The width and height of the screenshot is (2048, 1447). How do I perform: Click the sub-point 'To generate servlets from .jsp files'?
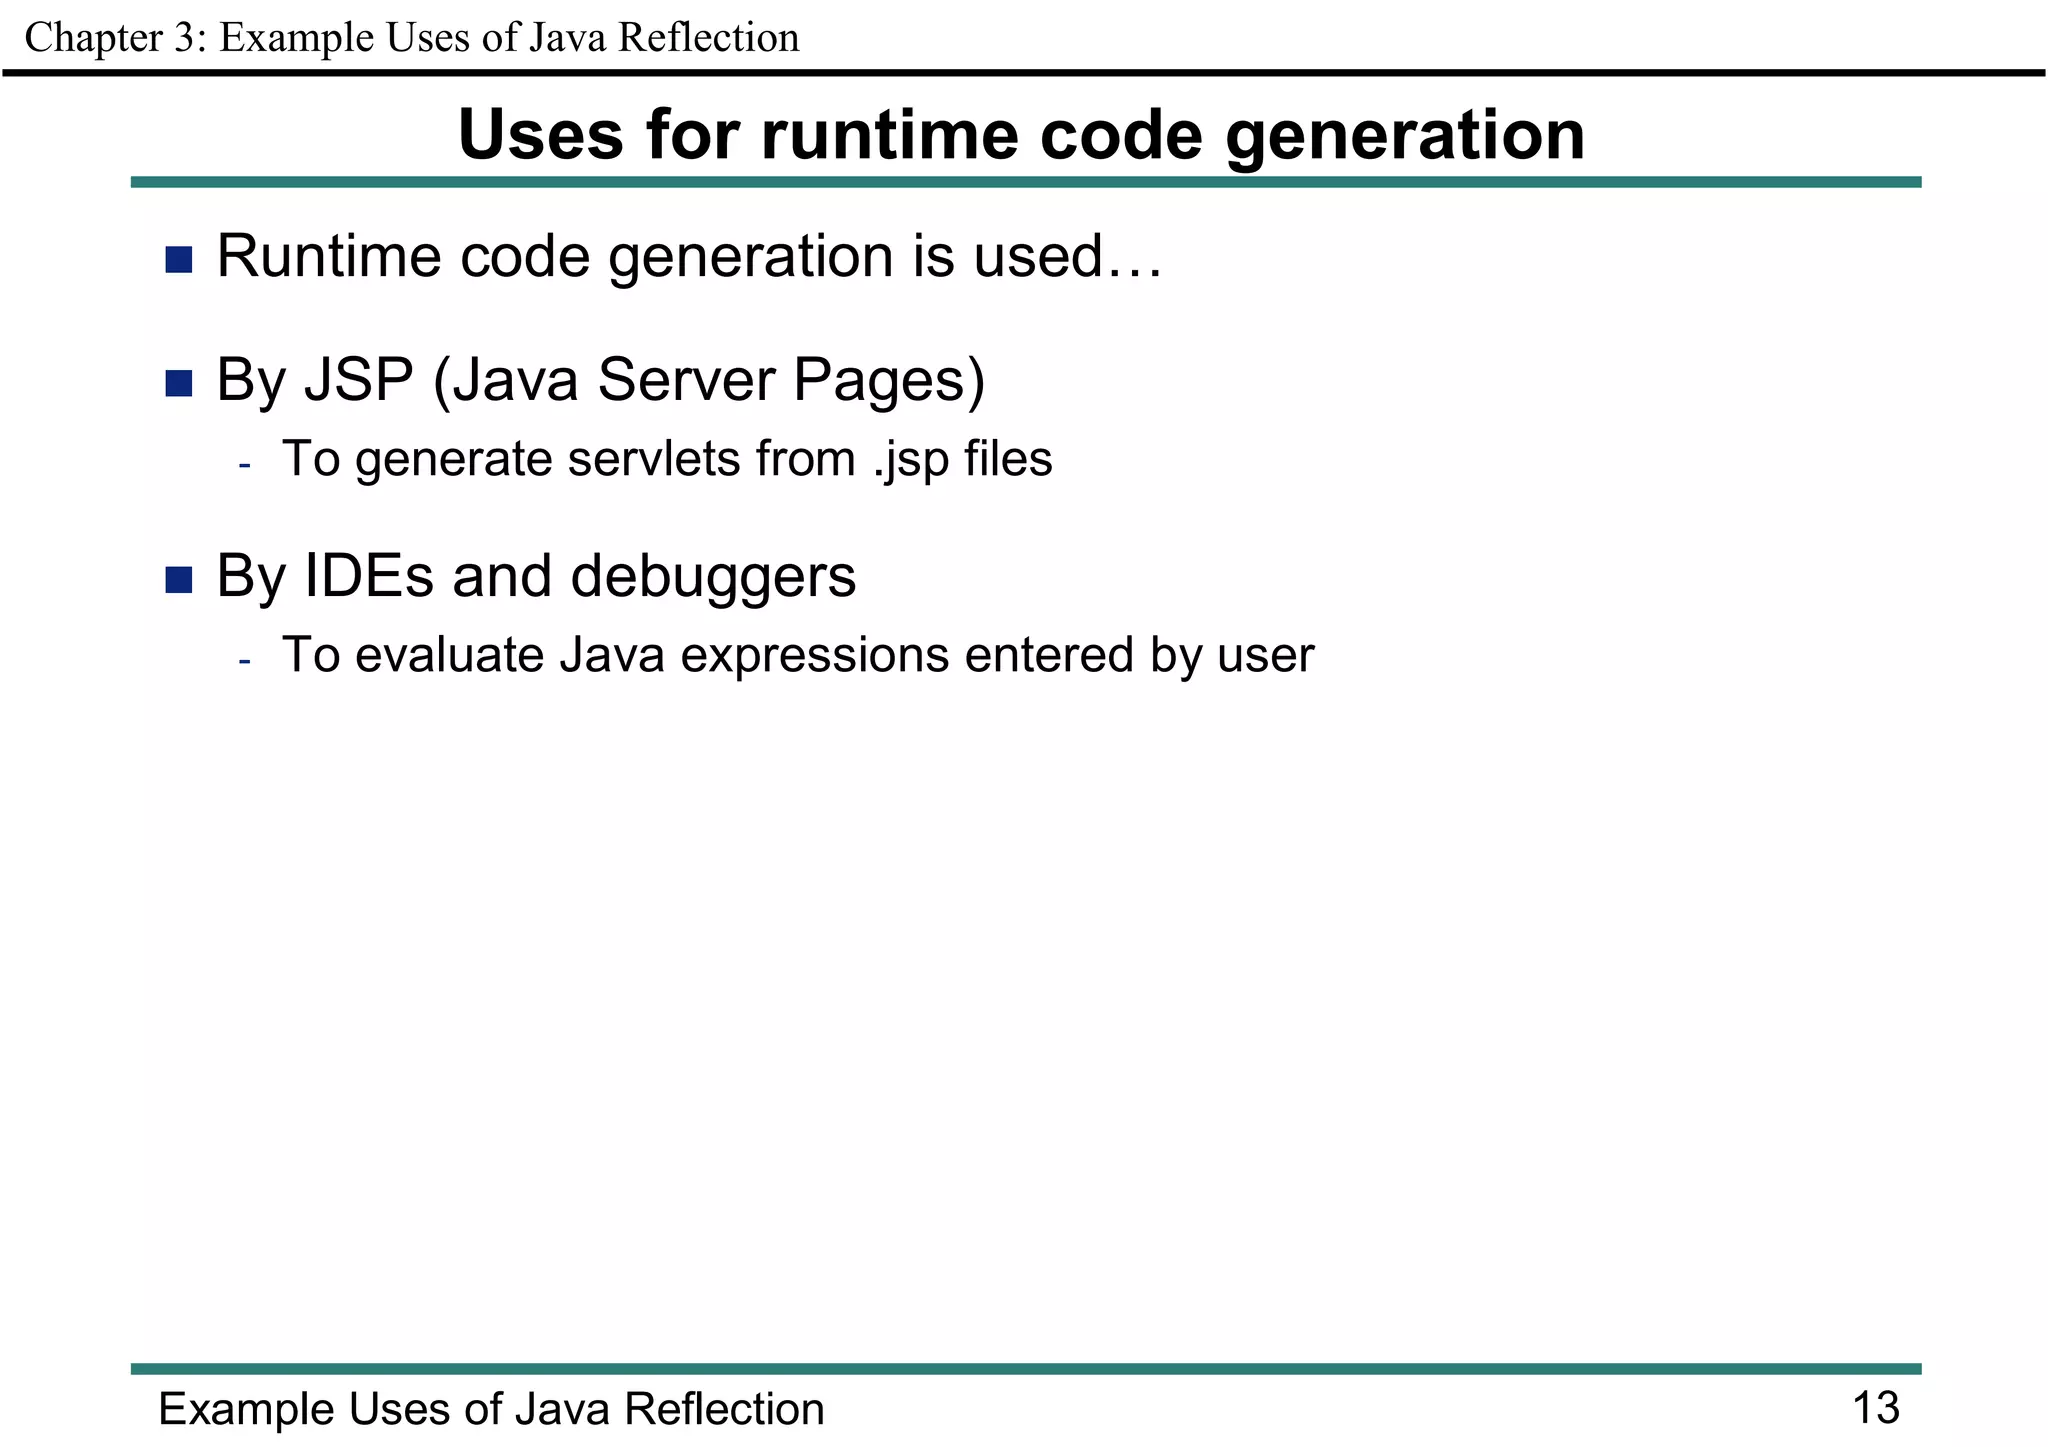(x=666, y=460)
